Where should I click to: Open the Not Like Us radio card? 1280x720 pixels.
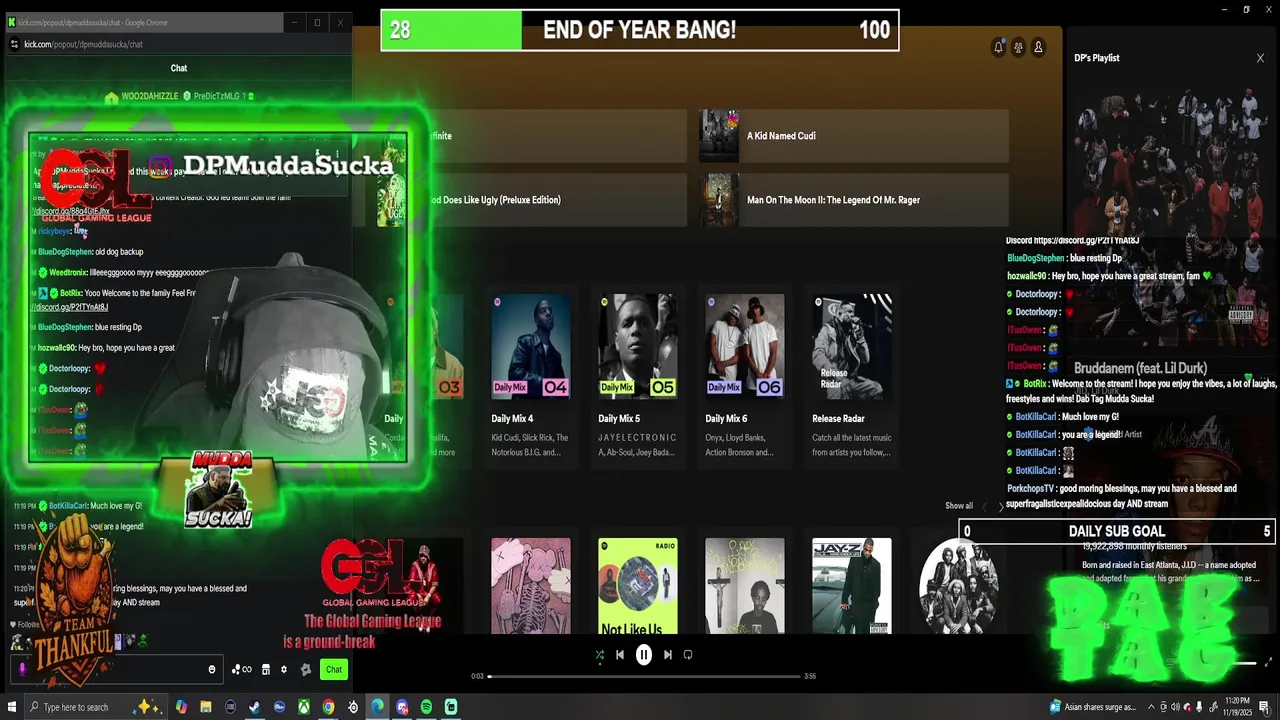637,586
